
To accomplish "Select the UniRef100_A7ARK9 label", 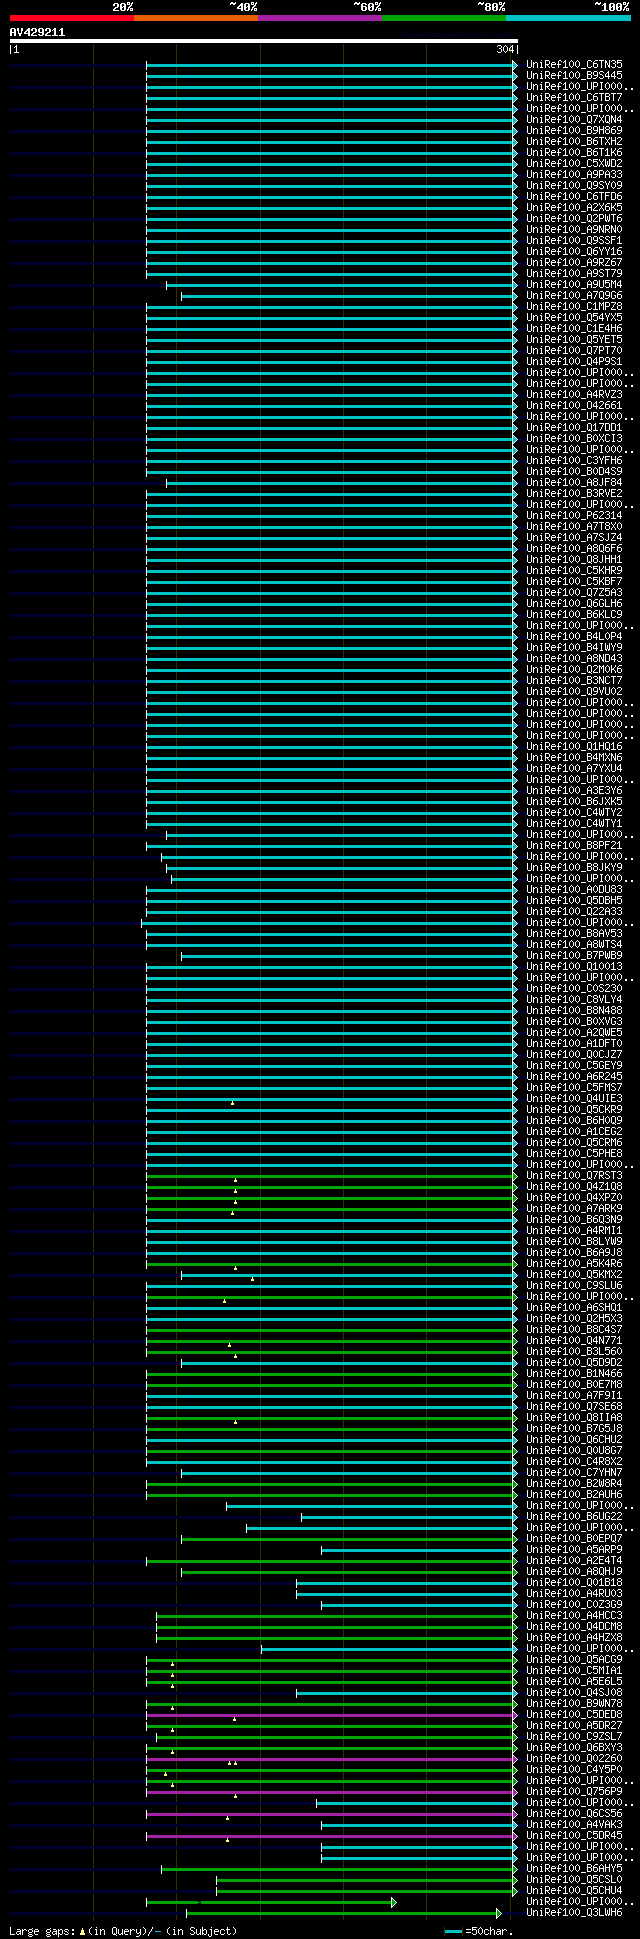I will [574, 1208].
